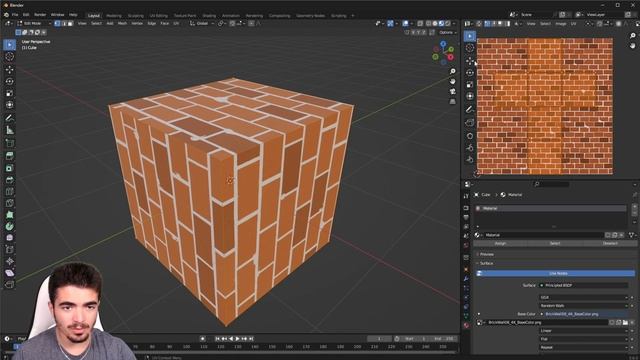Click the Base Color image texture link
The image size is (640, 360).
point(584,314)
